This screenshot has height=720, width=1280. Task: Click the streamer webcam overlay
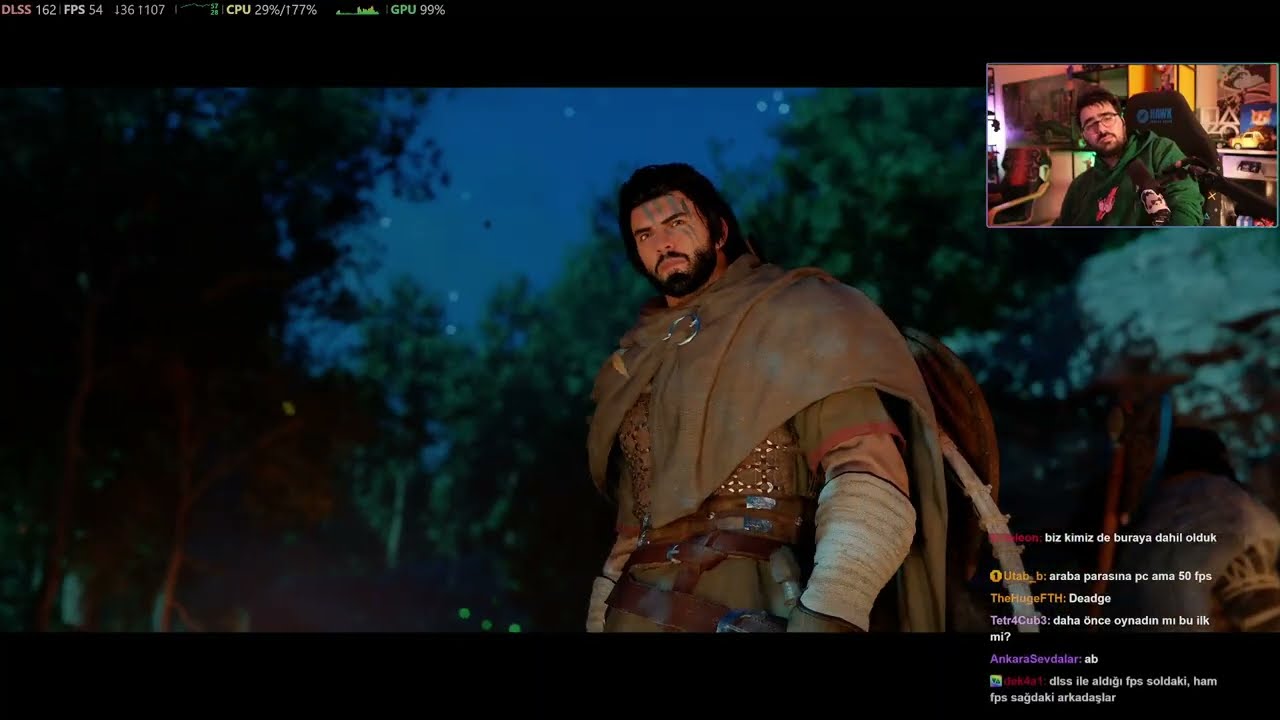(x=1132, y=146)
